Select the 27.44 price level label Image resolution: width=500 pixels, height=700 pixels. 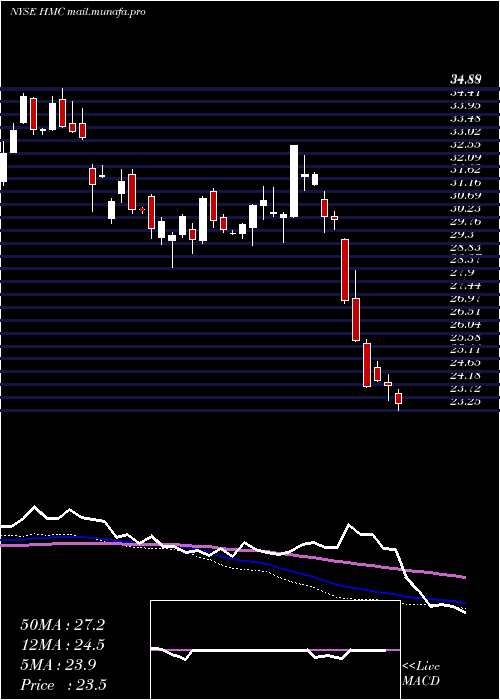[x=466, y=286]
